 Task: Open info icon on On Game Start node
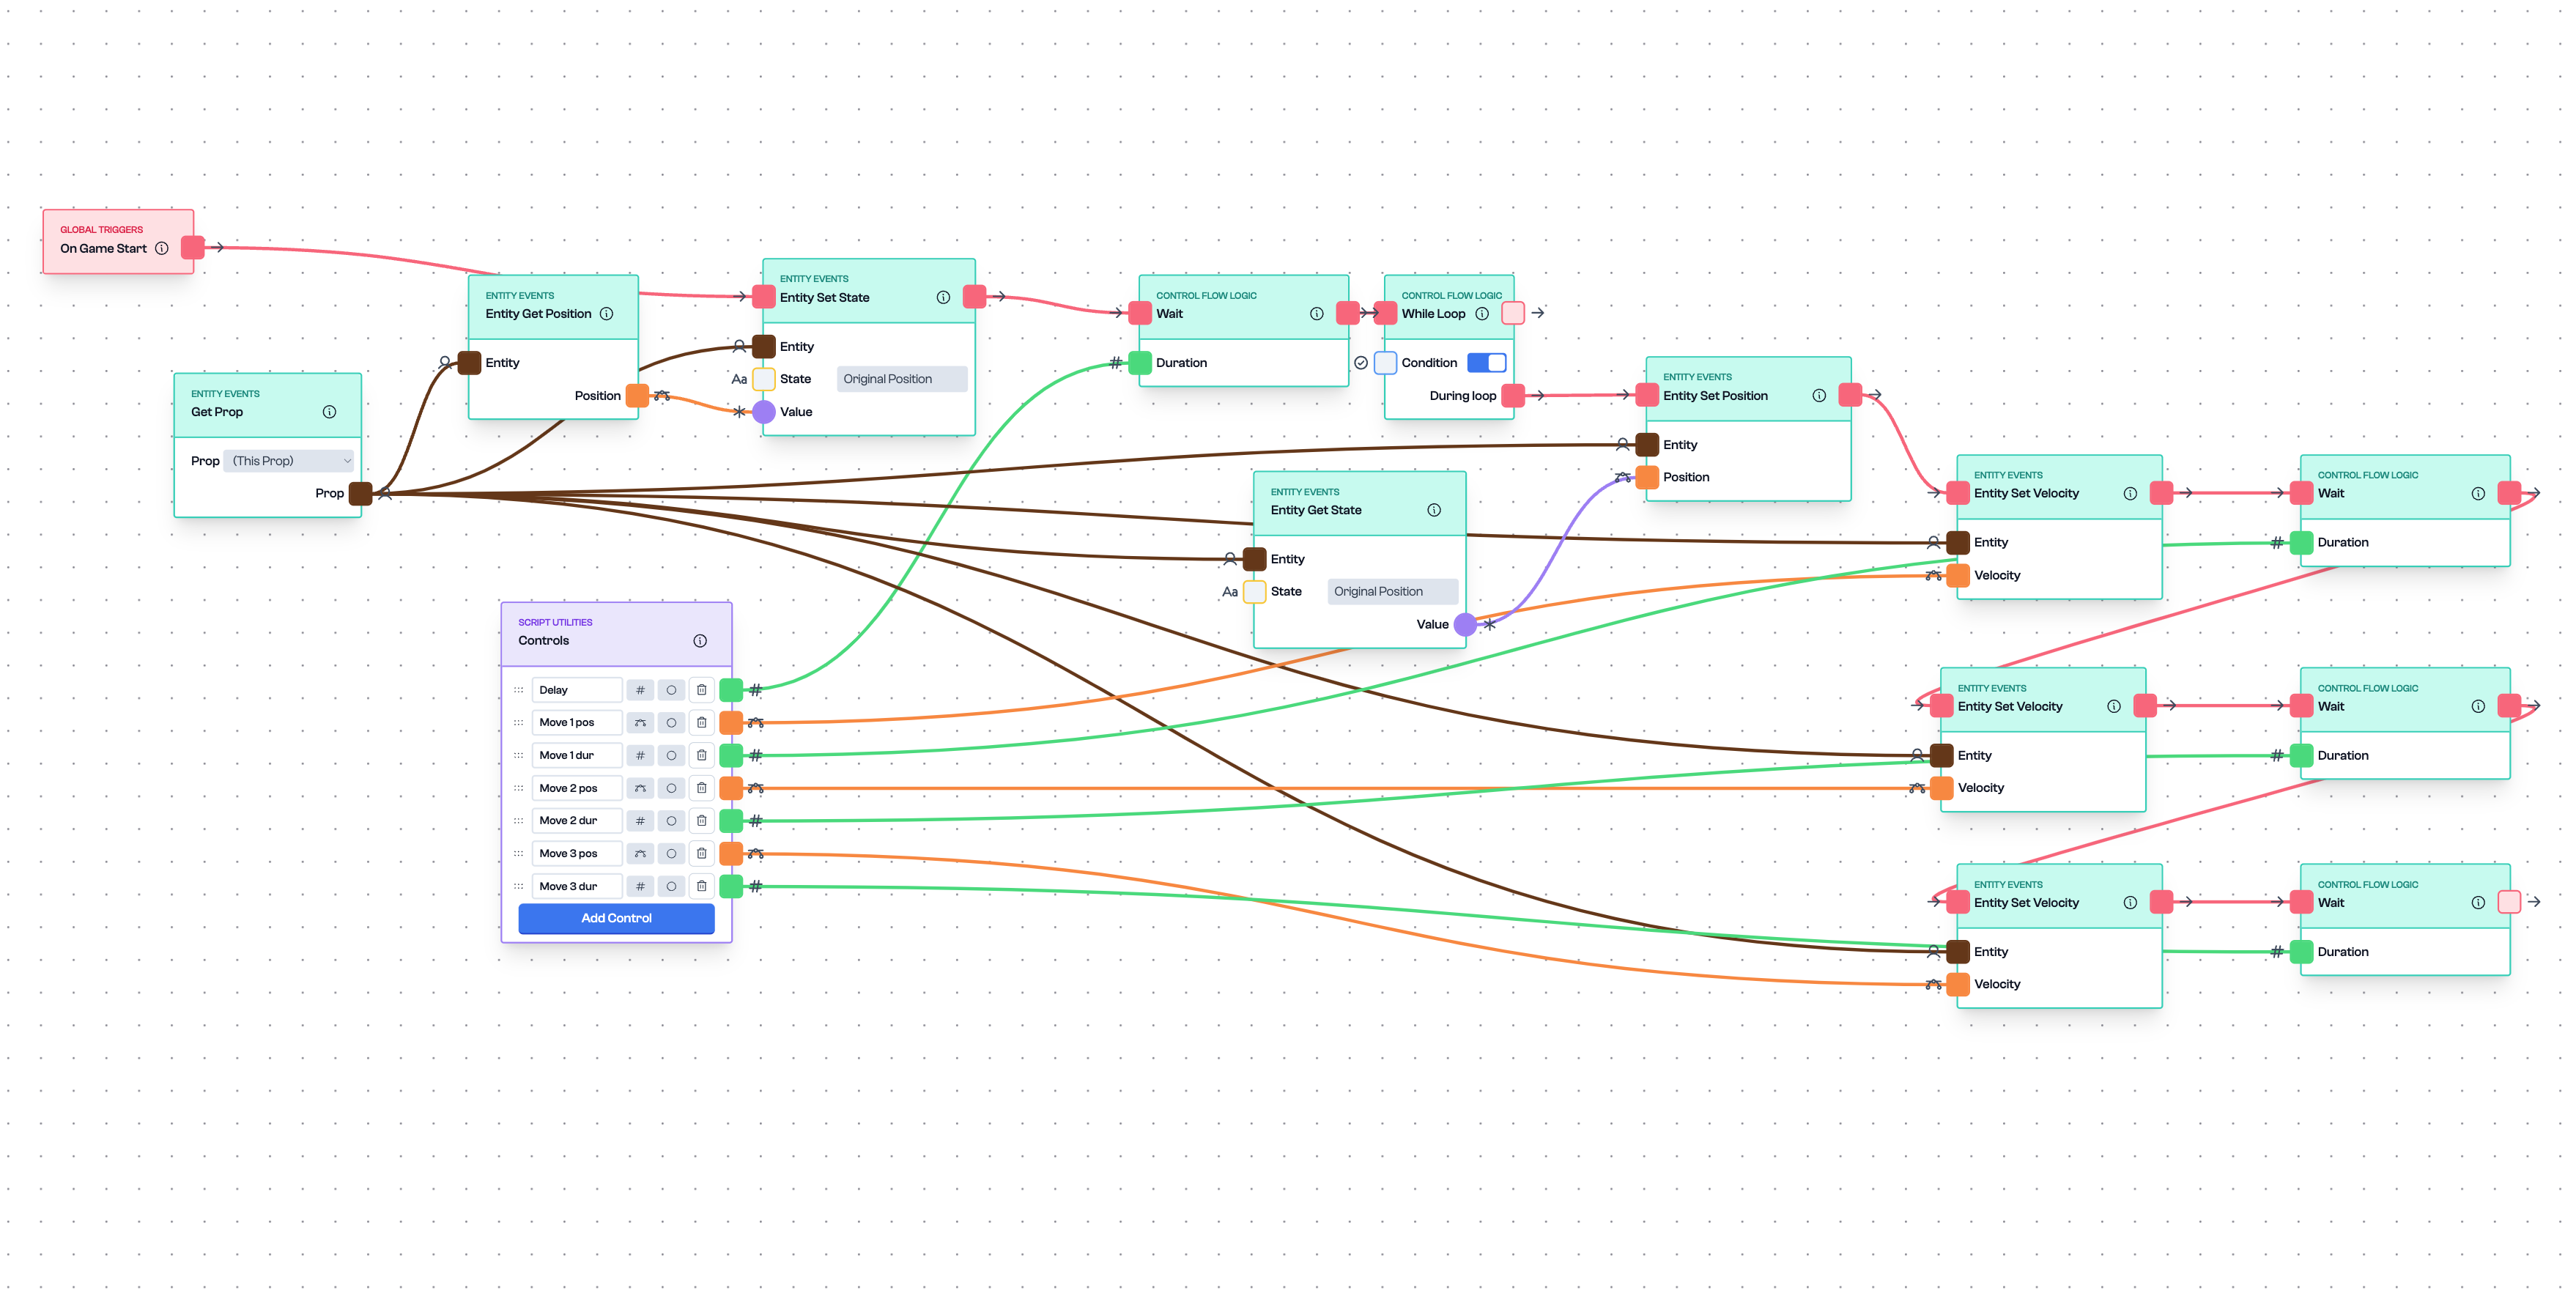click(162, 249)
